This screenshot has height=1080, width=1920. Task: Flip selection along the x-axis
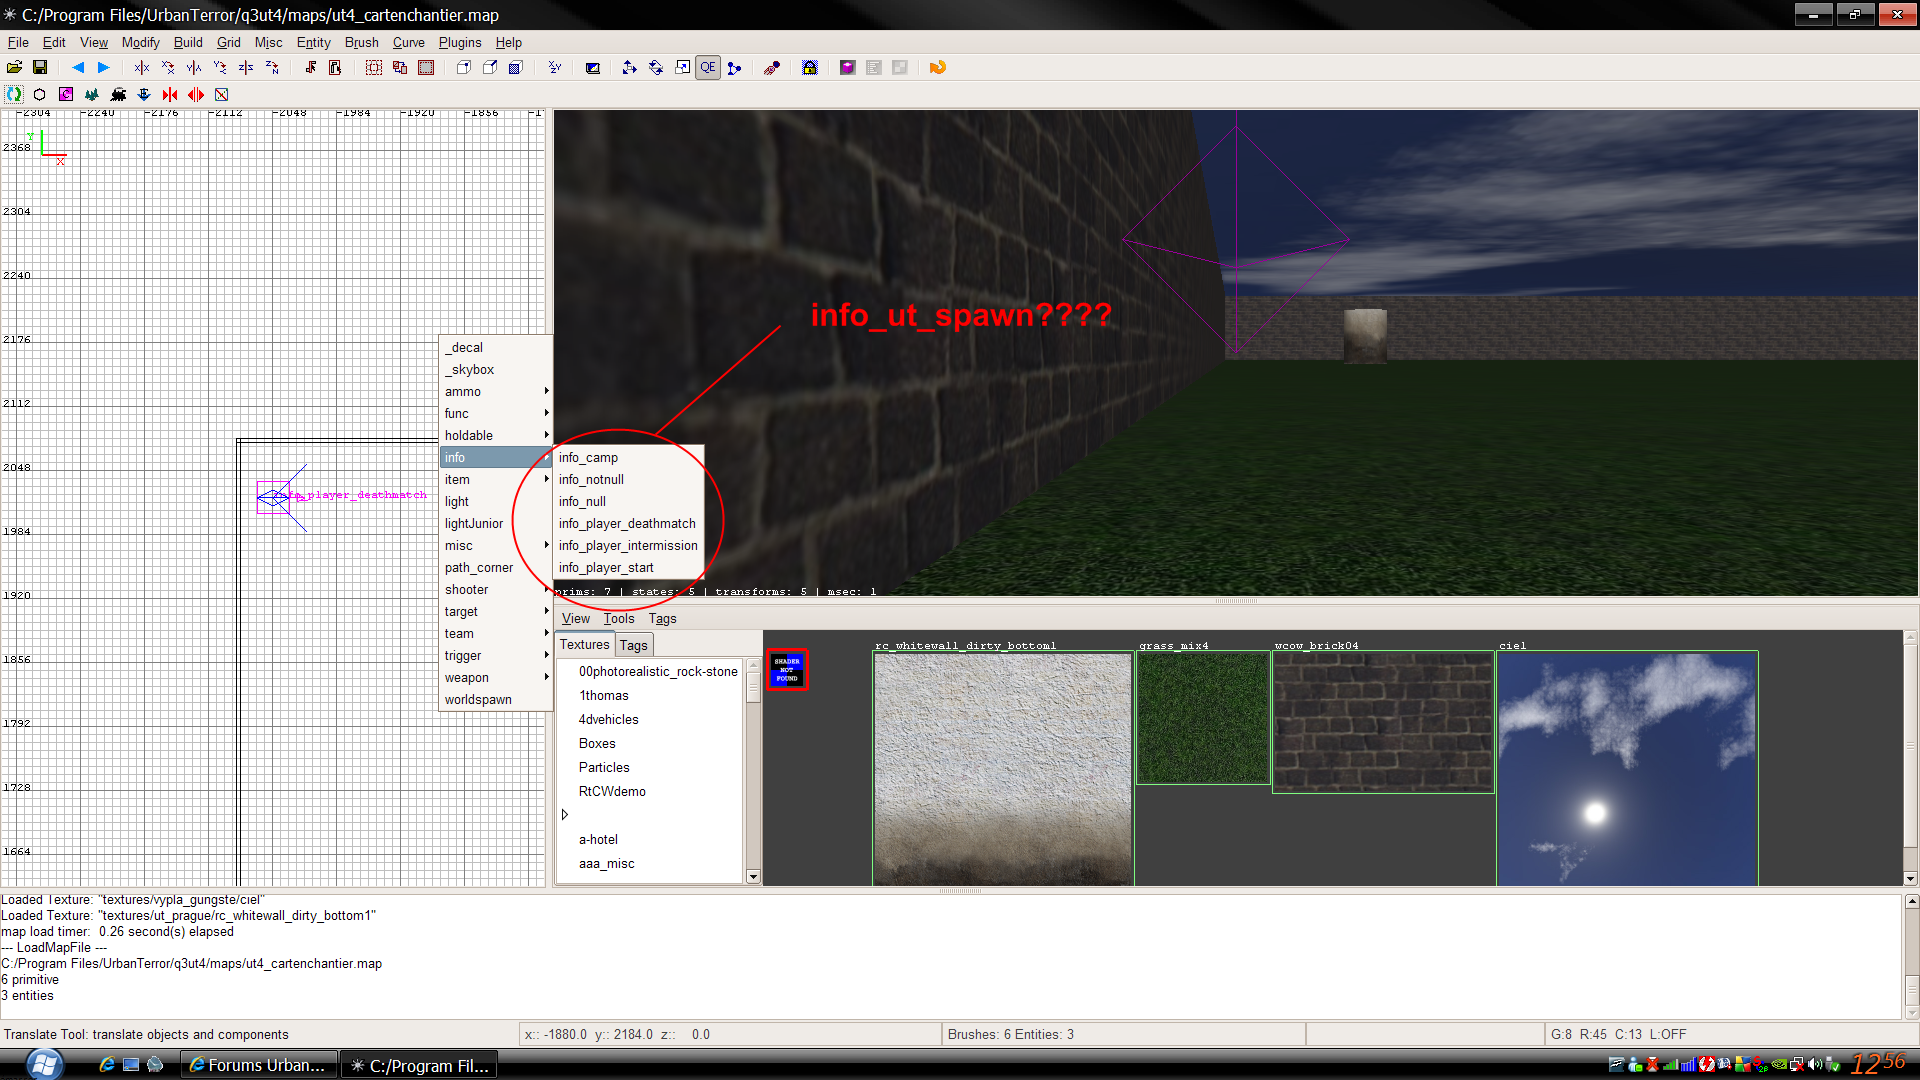(x=142, y=67)
